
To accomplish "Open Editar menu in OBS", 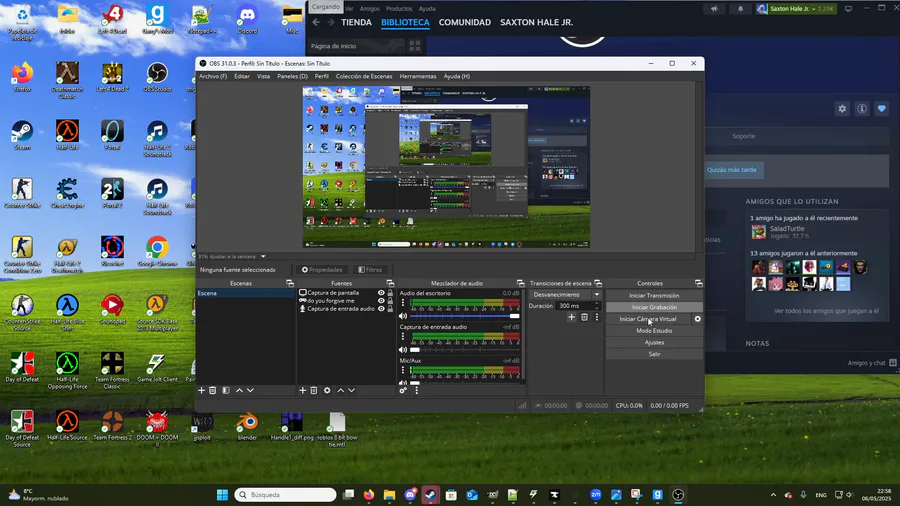I will pos(242,76).
